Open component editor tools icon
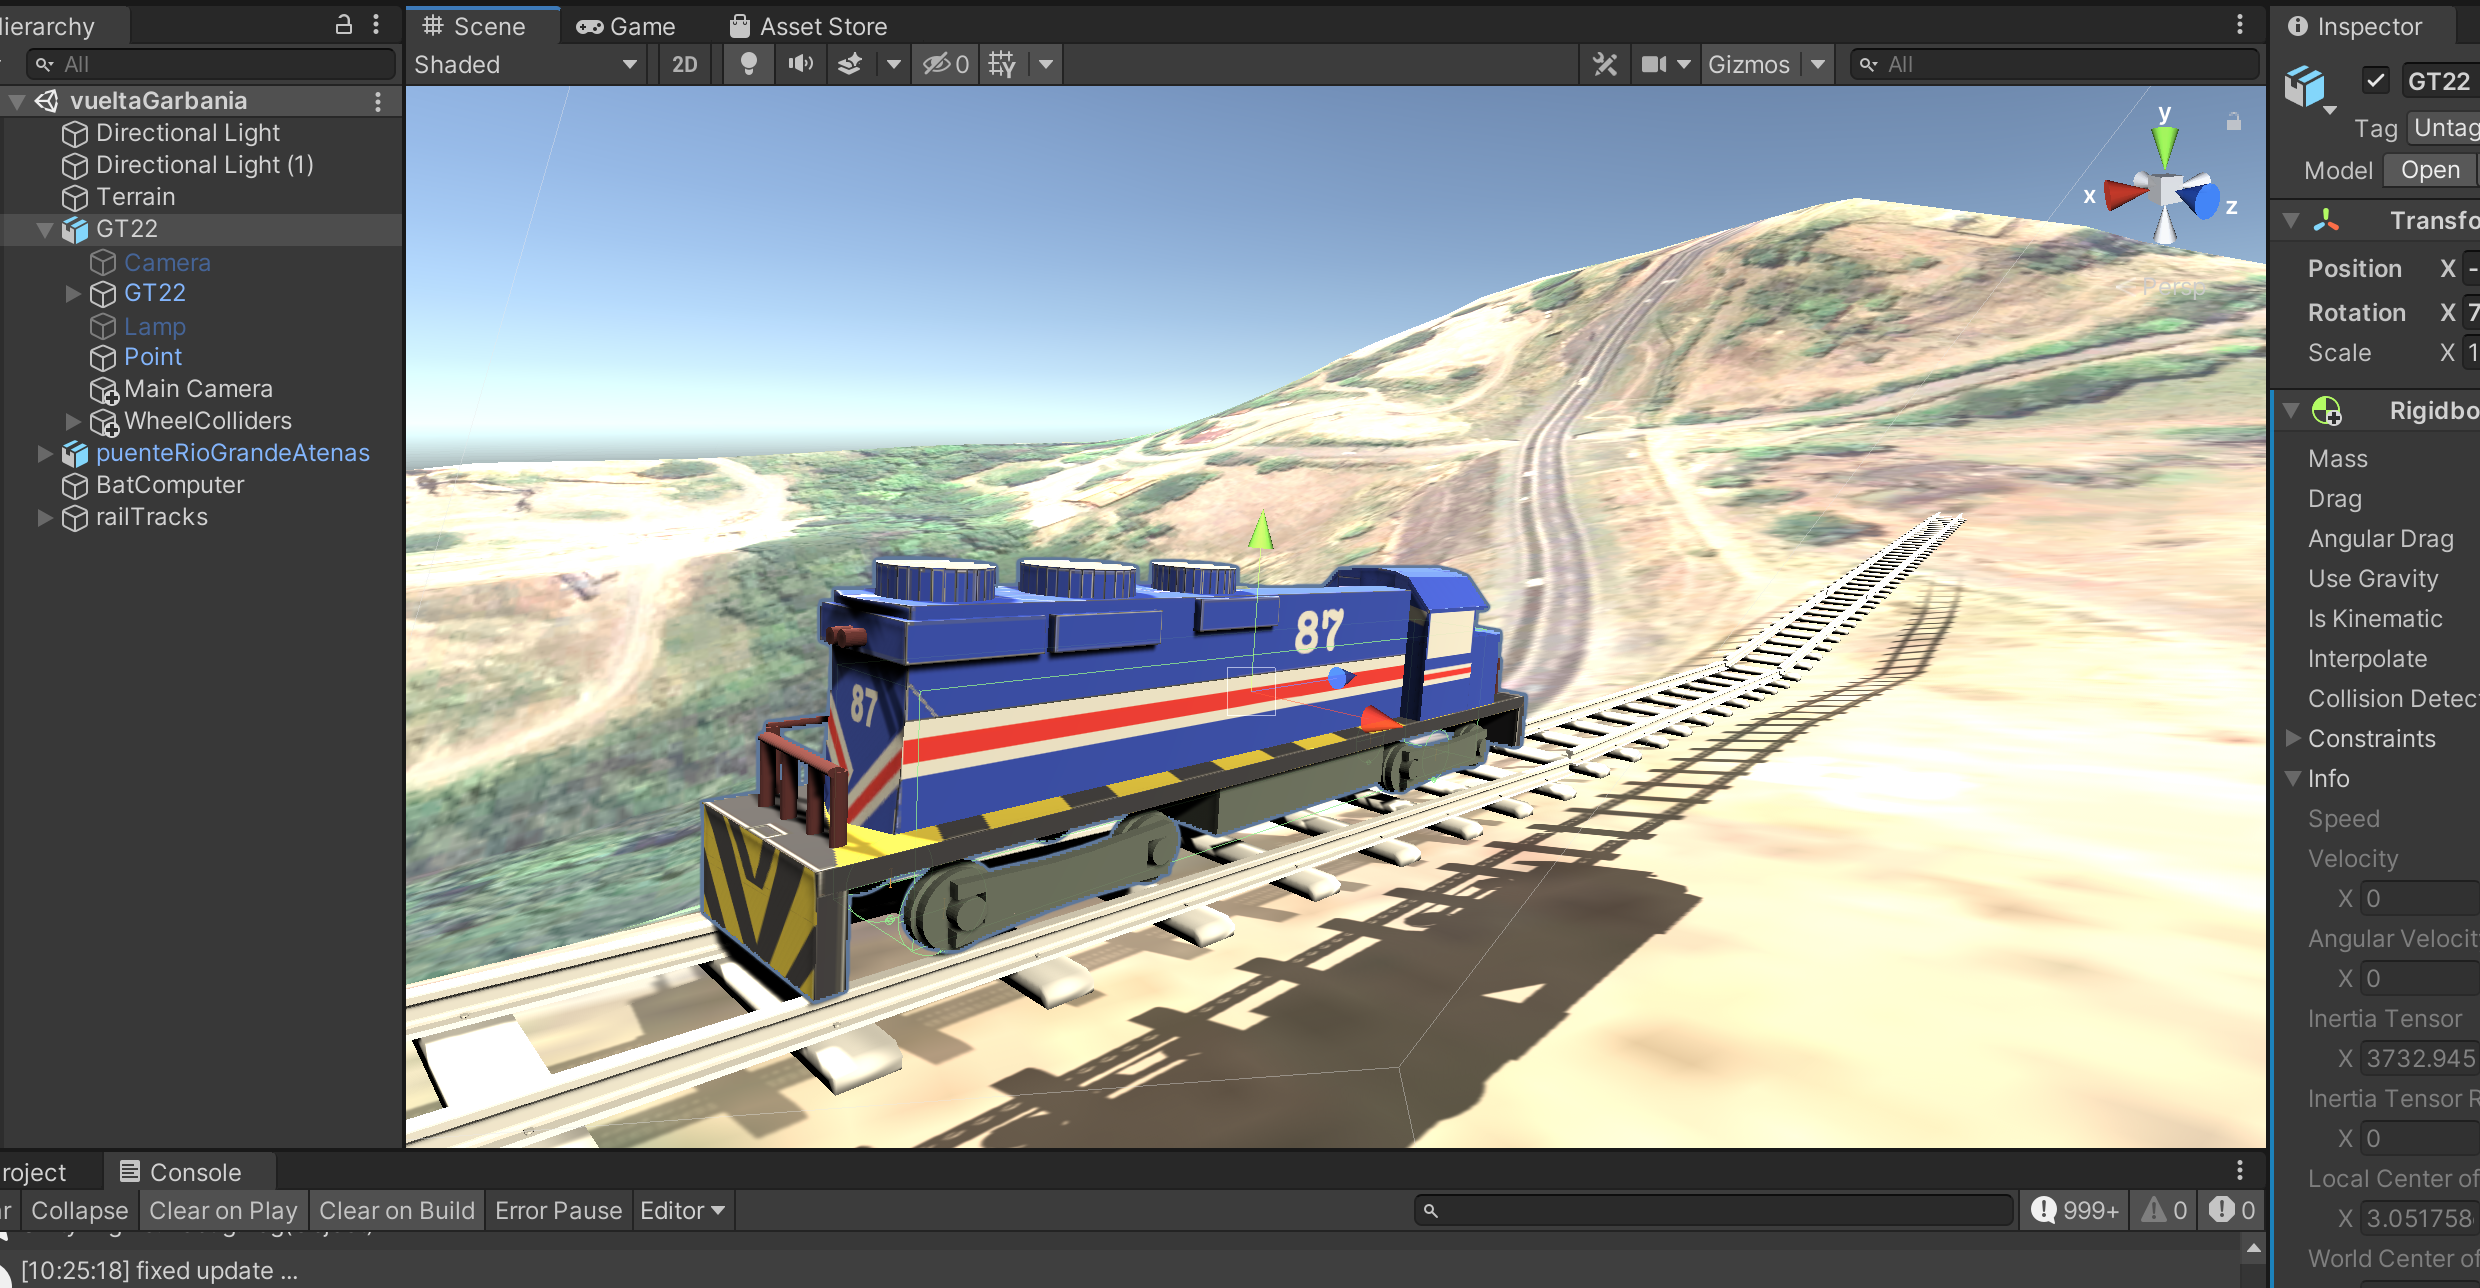 click(x=1605, y=64)
